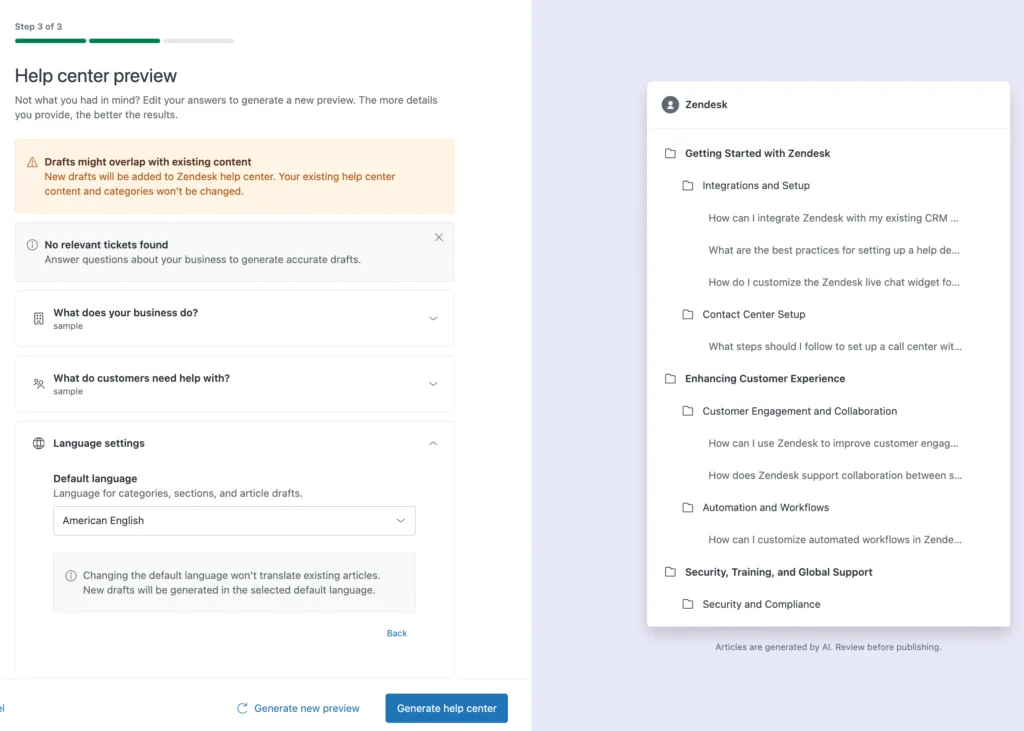Click the Back link
The height and width of the screenshot is (731, 1024).
click(x=396, y=633)
